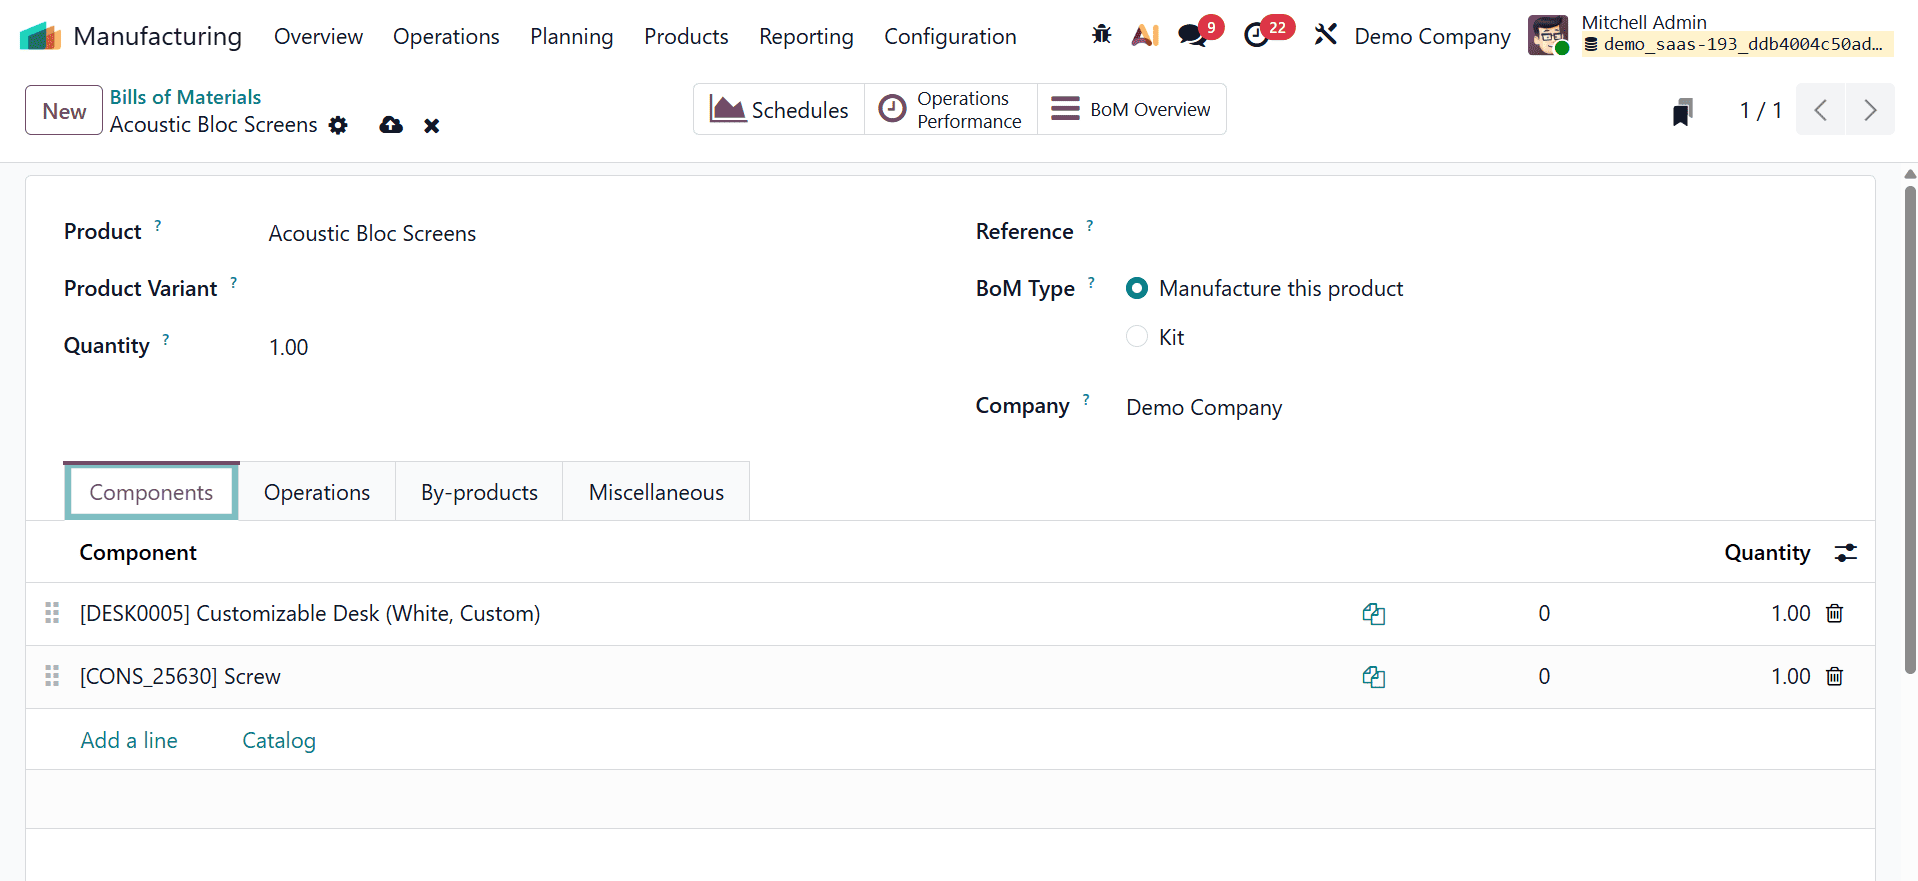
Task: Select the Kit BoM type
Action: click(1137, 337)
